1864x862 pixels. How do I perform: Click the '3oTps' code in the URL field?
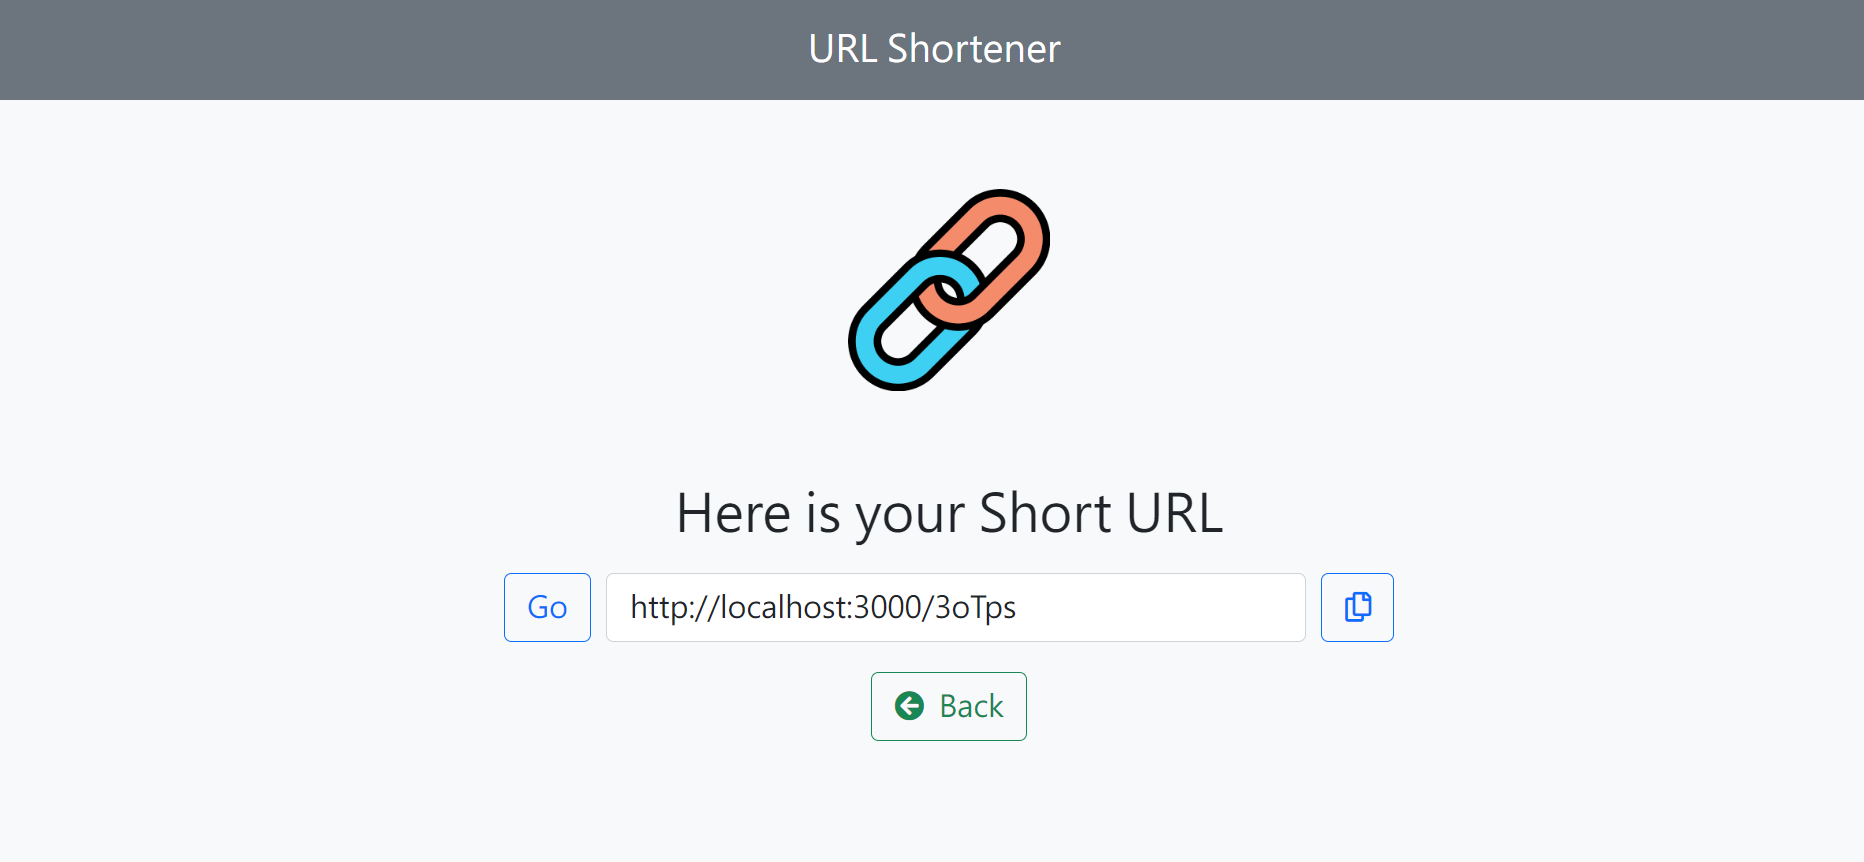click(x=975, y=607)
